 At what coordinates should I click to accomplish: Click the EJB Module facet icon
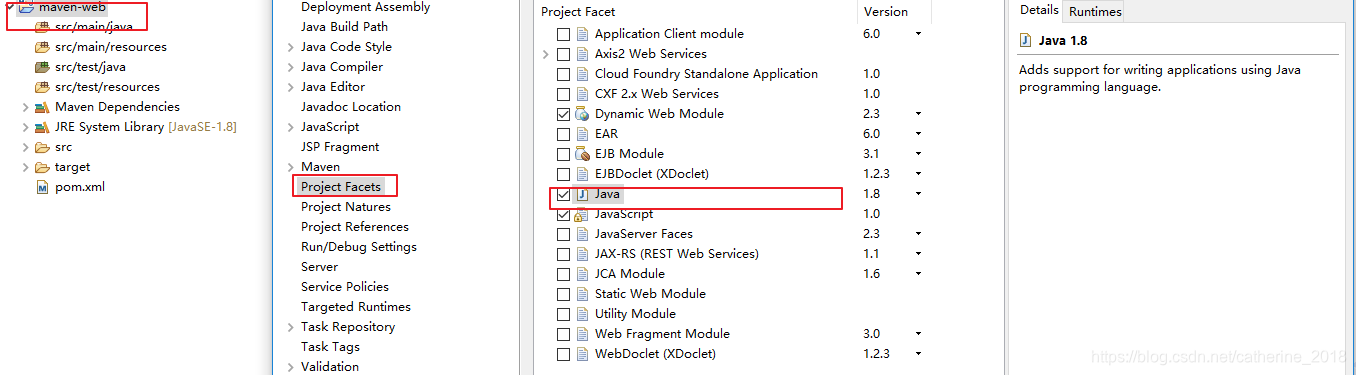pos(582,154)
